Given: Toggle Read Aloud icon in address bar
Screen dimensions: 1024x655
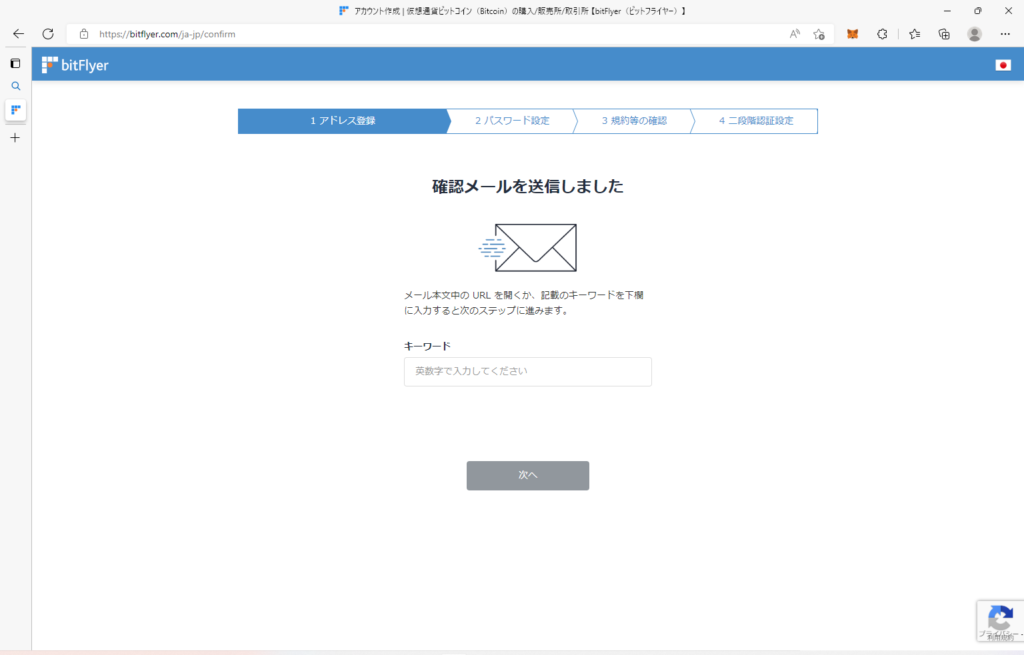Looking at the screenshot, I should coord(795,33).
